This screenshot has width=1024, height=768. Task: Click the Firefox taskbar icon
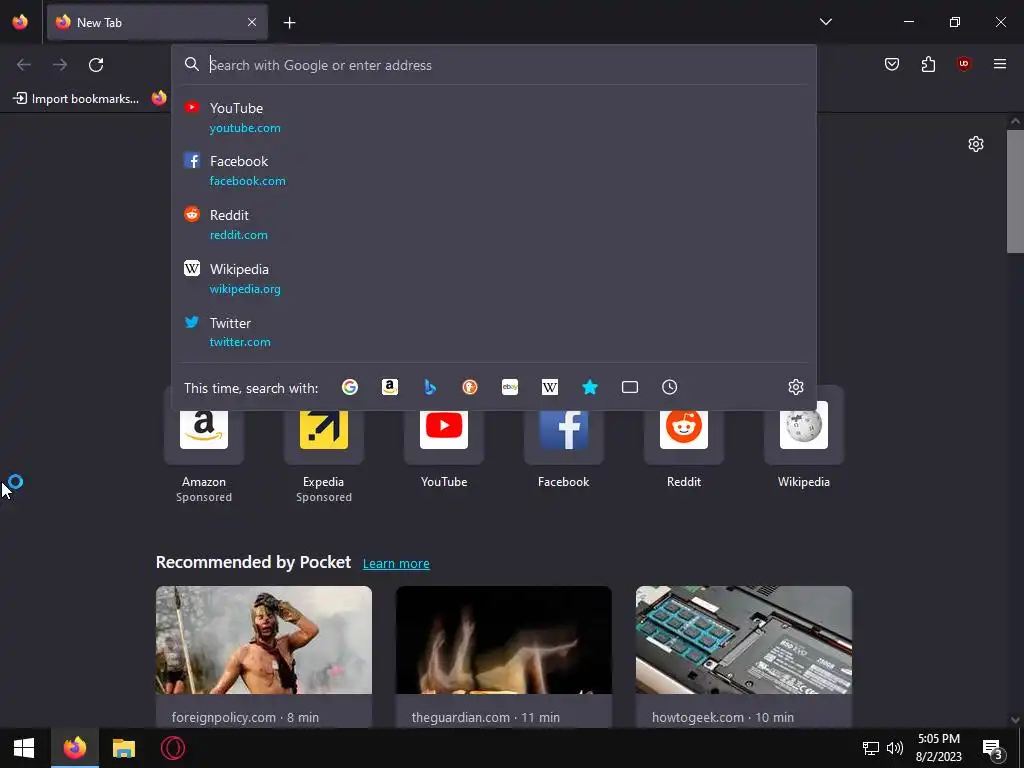click(x=75, y=748)
